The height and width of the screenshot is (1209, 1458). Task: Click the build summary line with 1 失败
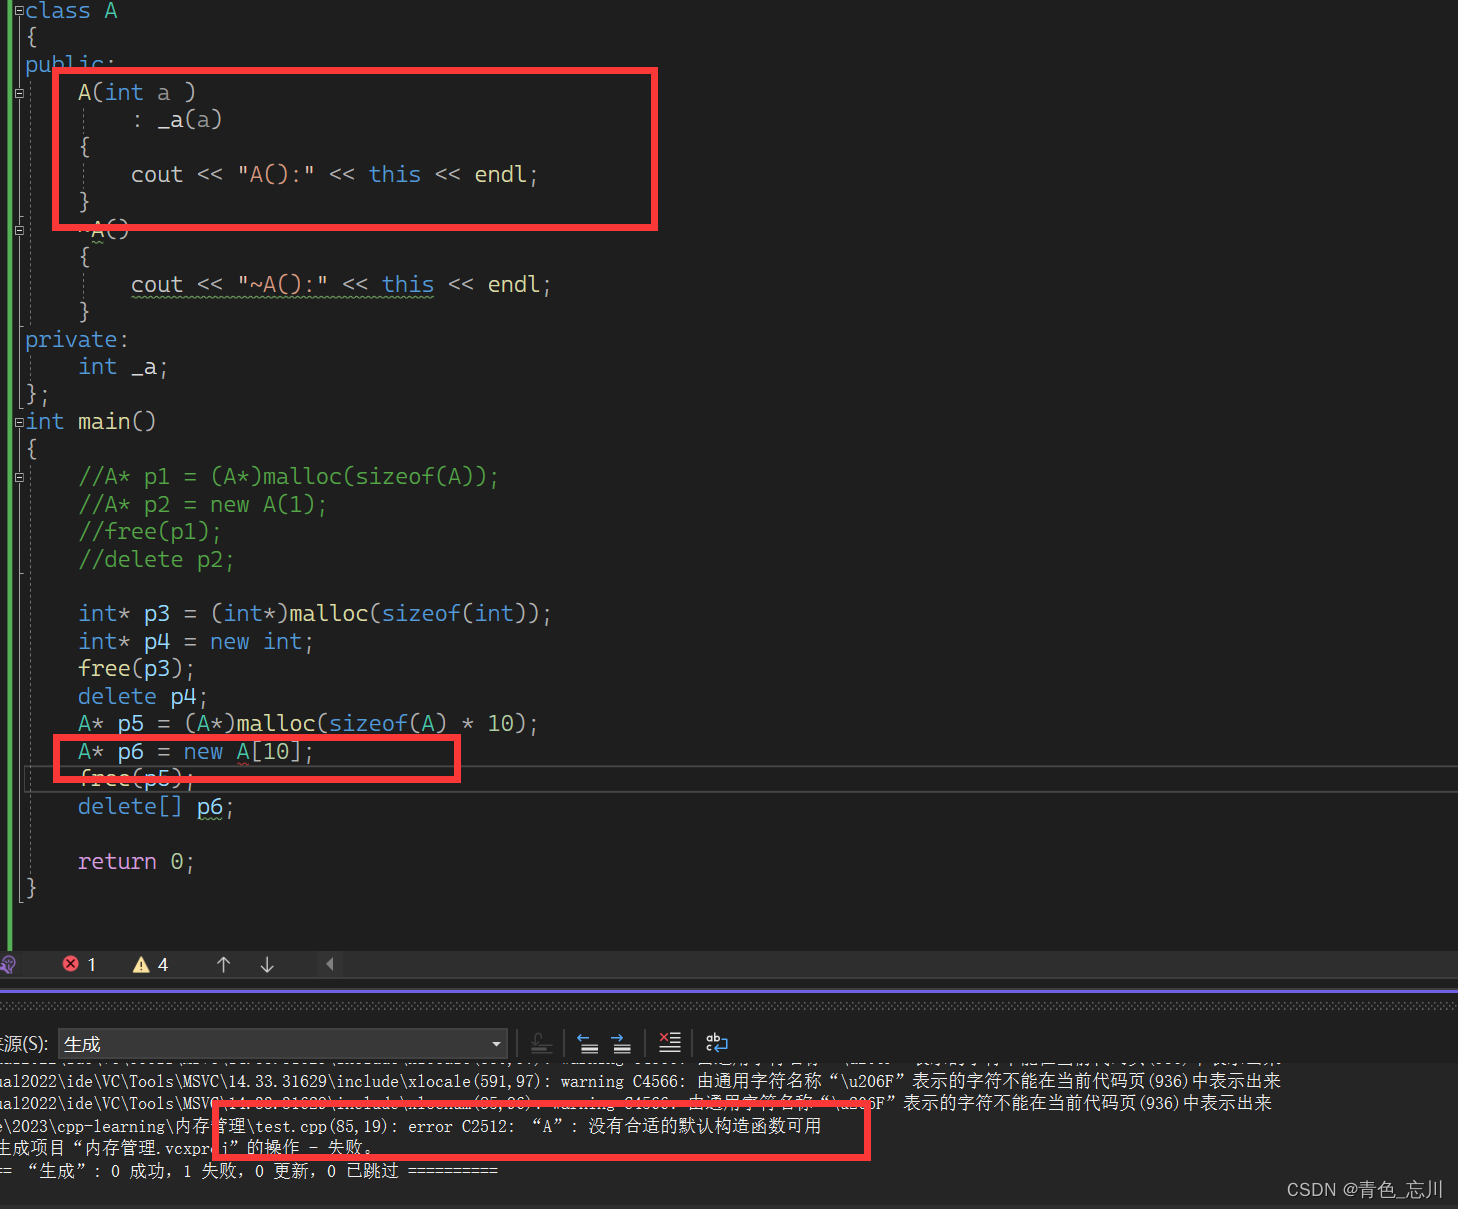[249, 1170]
